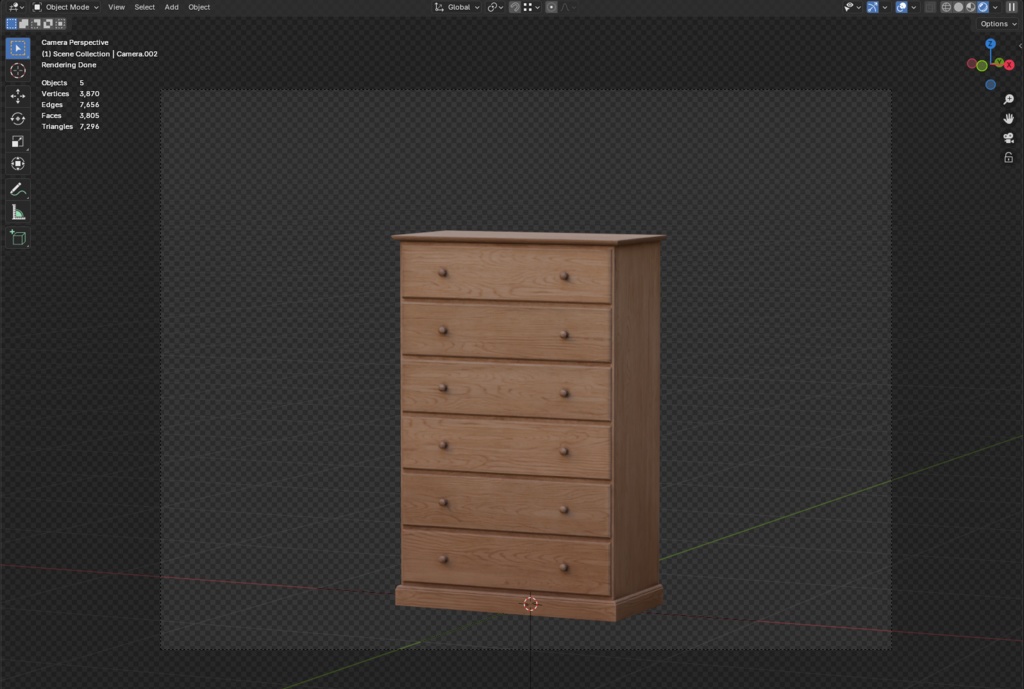
Task: Select the Add Cube tool
Action: [18, 238]
